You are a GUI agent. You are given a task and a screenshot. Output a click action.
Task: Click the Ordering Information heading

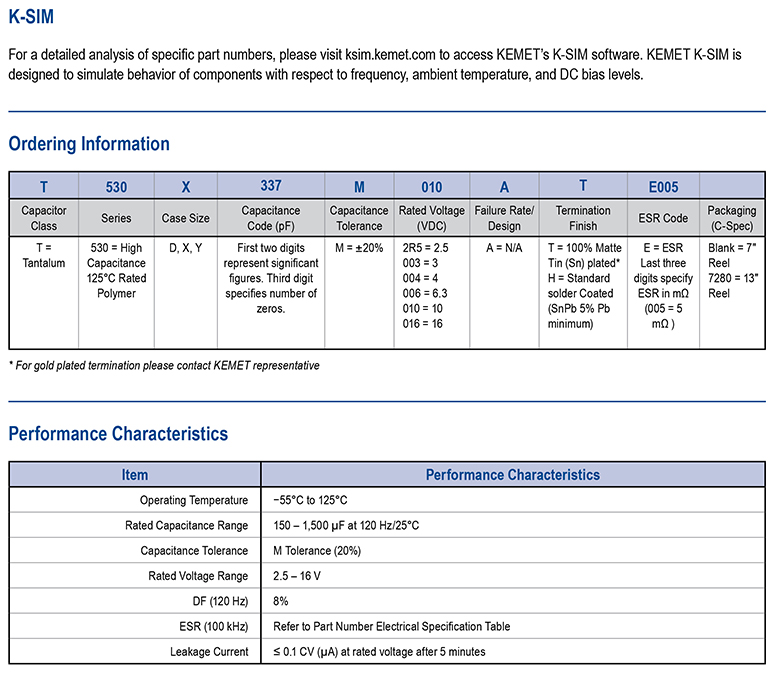point(89,144)
